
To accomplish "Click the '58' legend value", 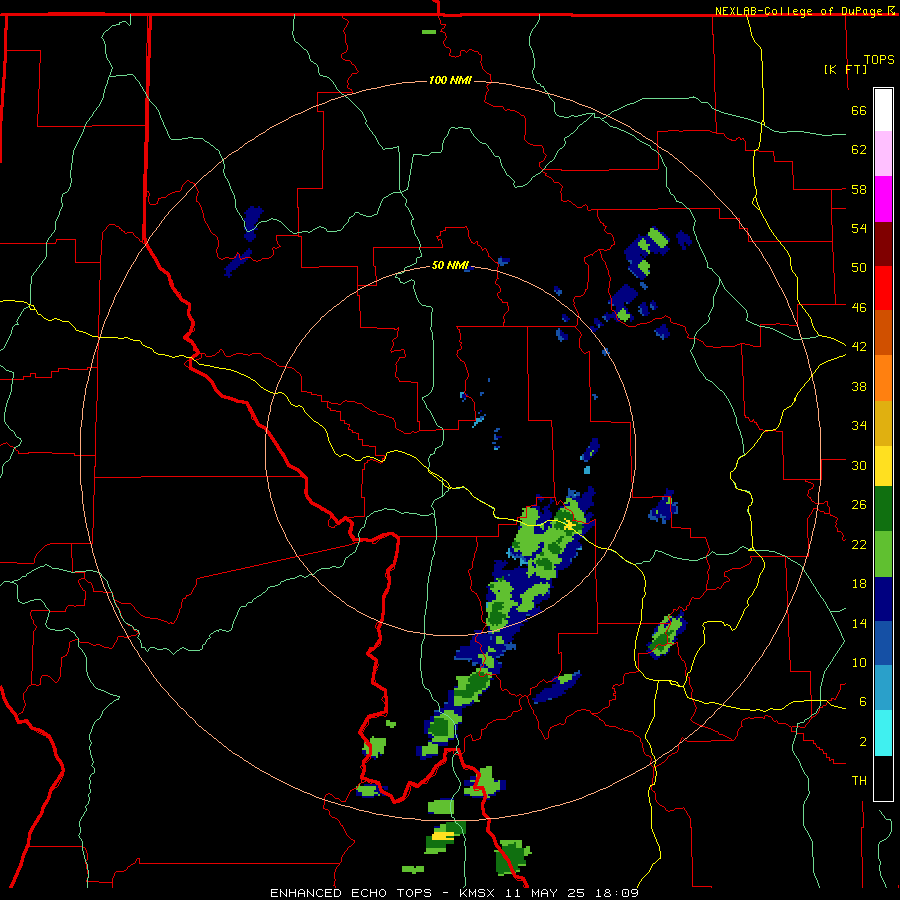I will pos(859,189).
